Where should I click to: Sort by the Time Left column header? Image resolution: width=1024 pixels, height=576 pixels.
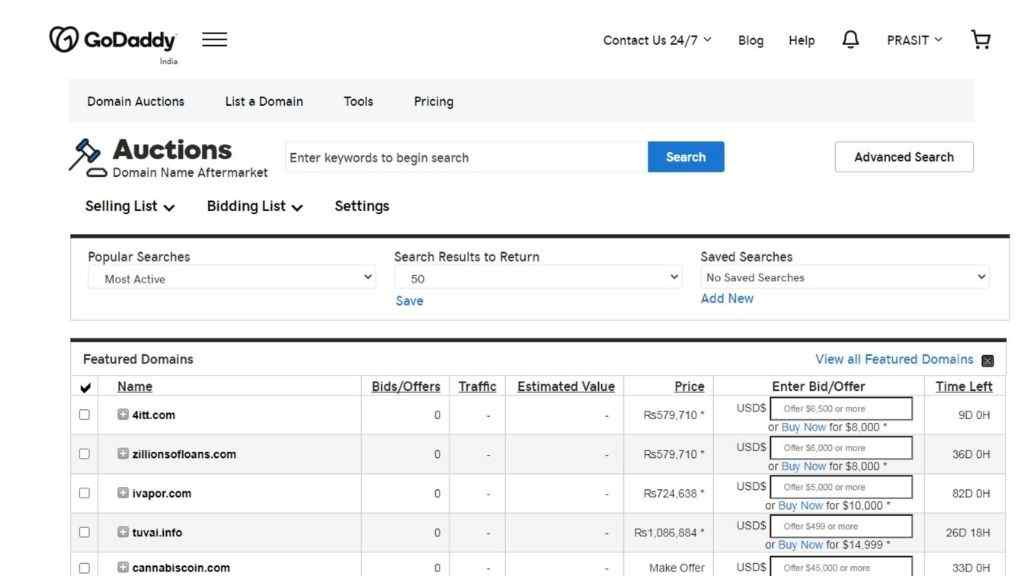(x=964, y=387)
